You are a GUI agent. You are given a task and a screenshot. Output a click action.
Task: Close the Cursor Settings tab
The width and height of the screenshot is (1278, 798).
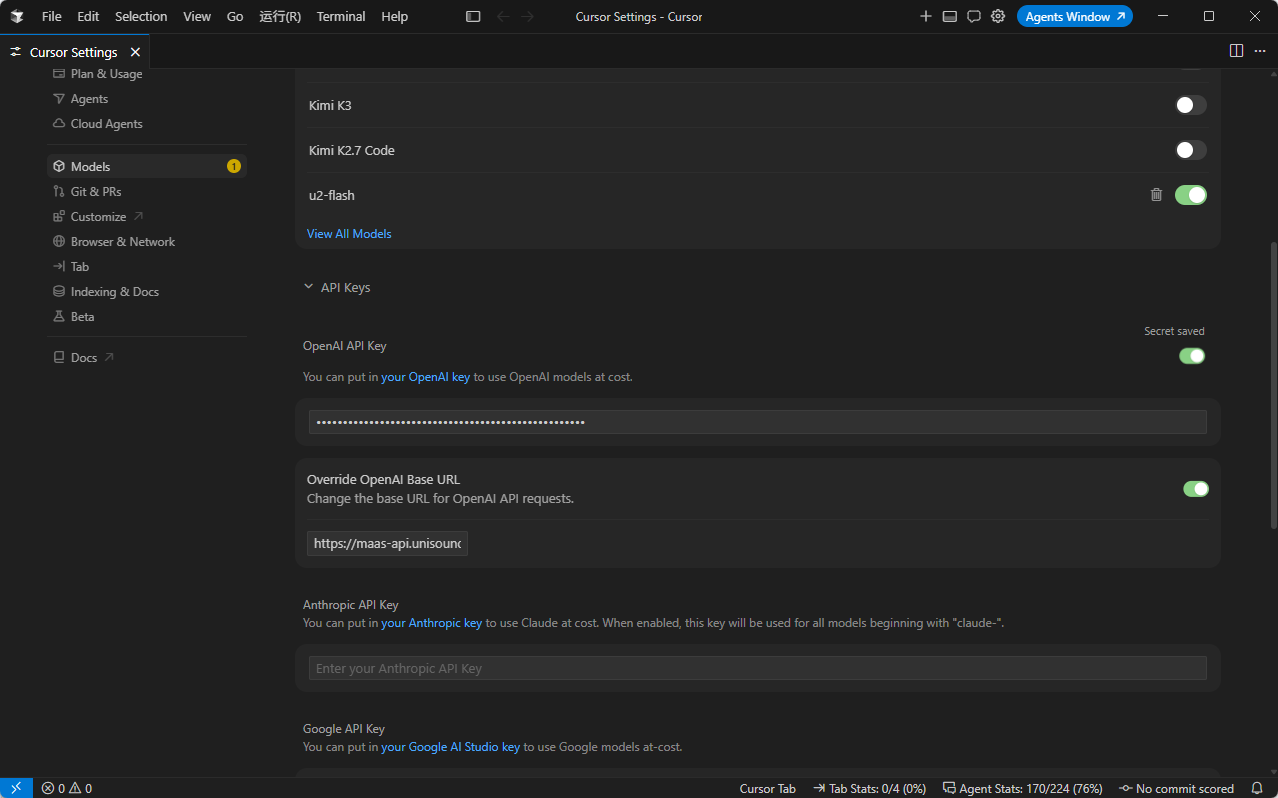(135, 52)
